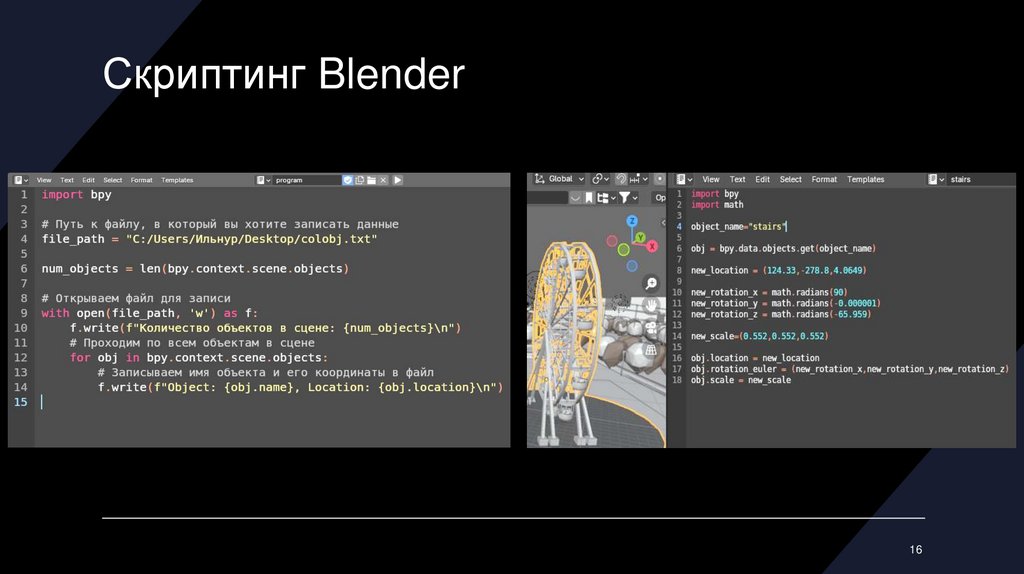Click object_name="stairs" line
This screenshot has width=1024, height=574.
[739, 227]
